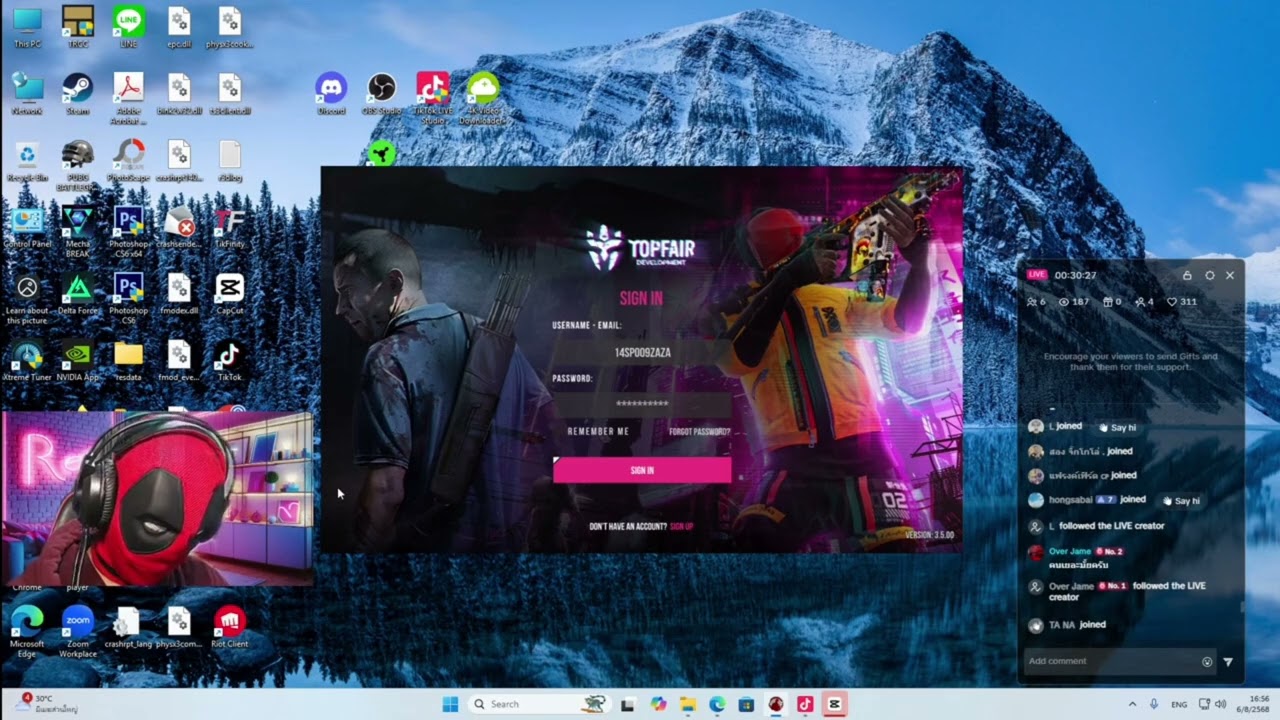
Task: Open the resdata folder on desktop
Action: (128, 361)
